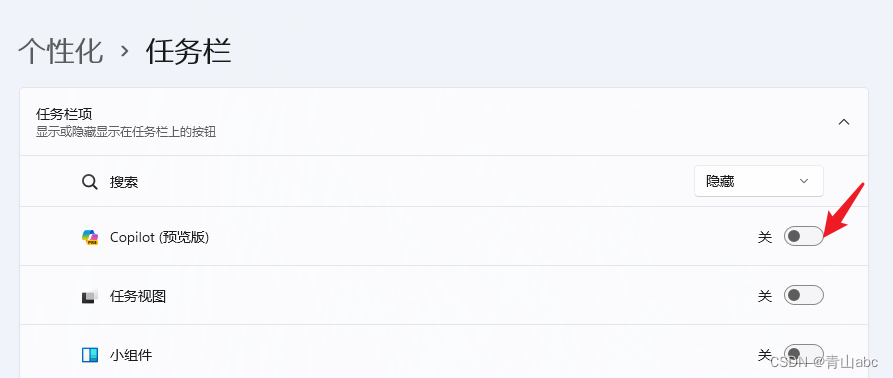893x378 pixels.
Task: Click the 任务栏 page title
Action: [x=189, y=51]
